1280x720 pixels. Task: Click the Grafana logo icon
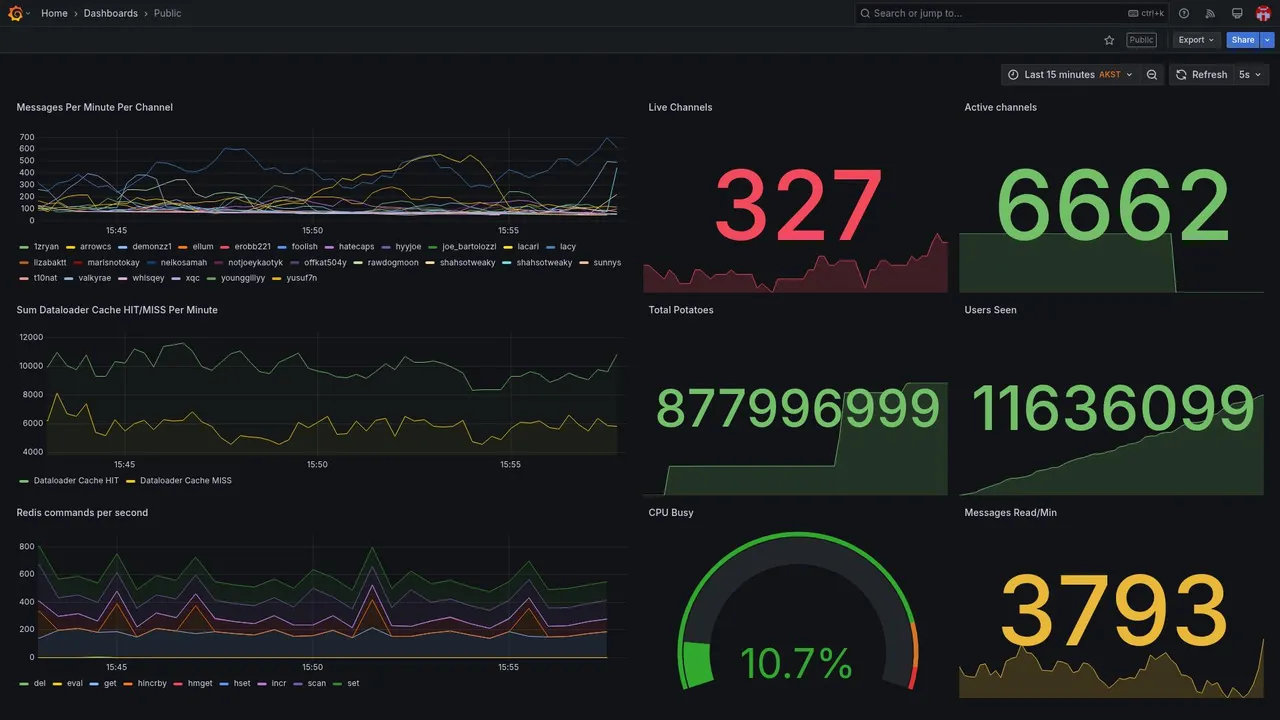pos(15,13)
